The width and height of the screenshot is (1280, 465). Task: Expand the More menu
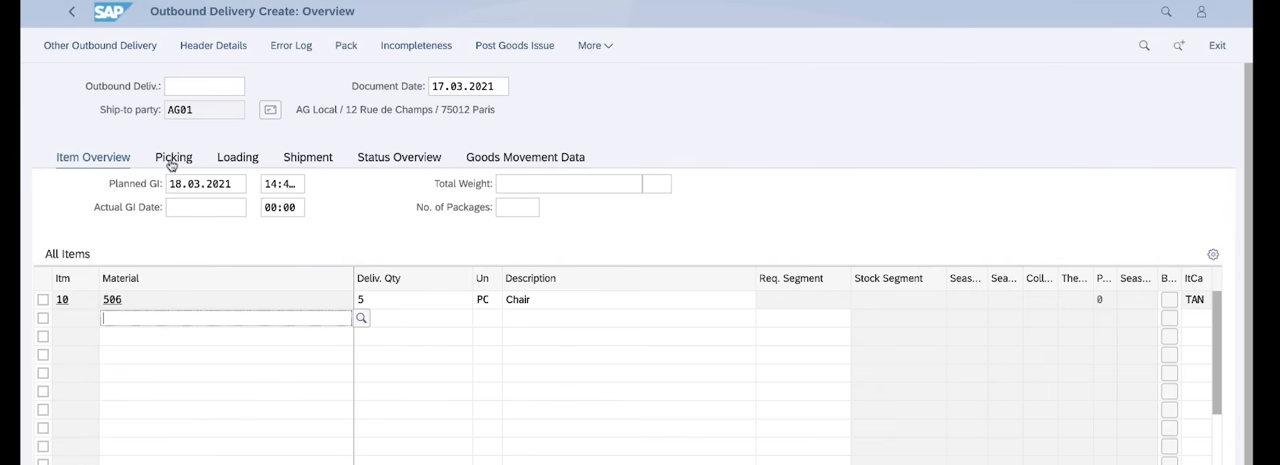point(595,46)
